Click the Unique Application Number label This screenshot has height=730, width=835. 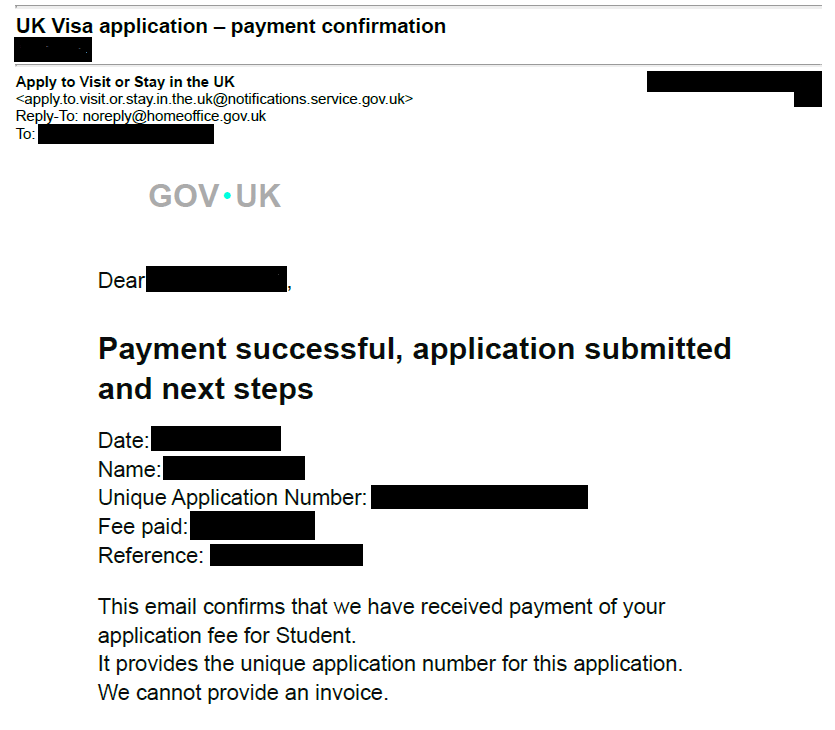232,498
